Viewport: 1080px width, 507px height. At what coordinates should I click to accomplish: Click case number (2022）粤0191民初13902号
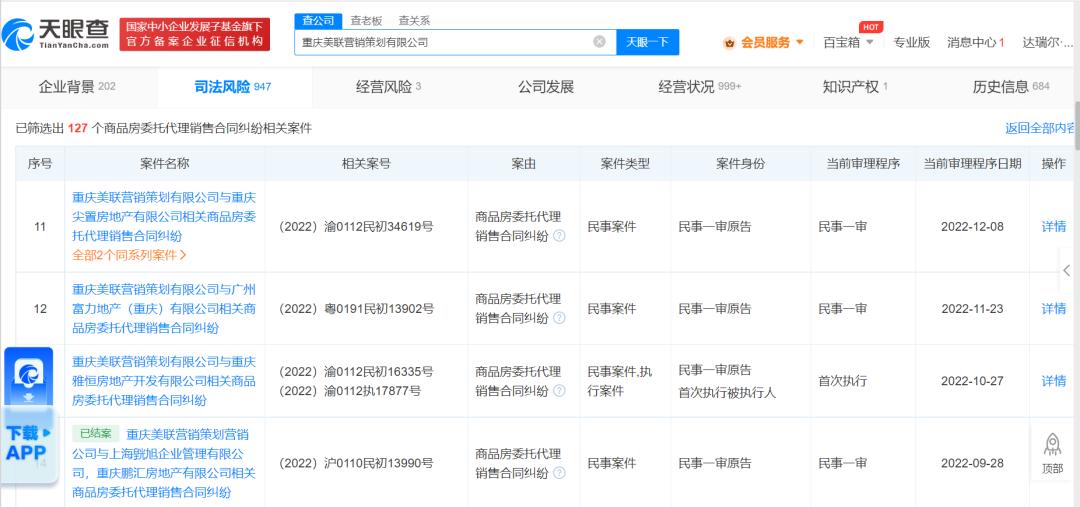(355, 308)
